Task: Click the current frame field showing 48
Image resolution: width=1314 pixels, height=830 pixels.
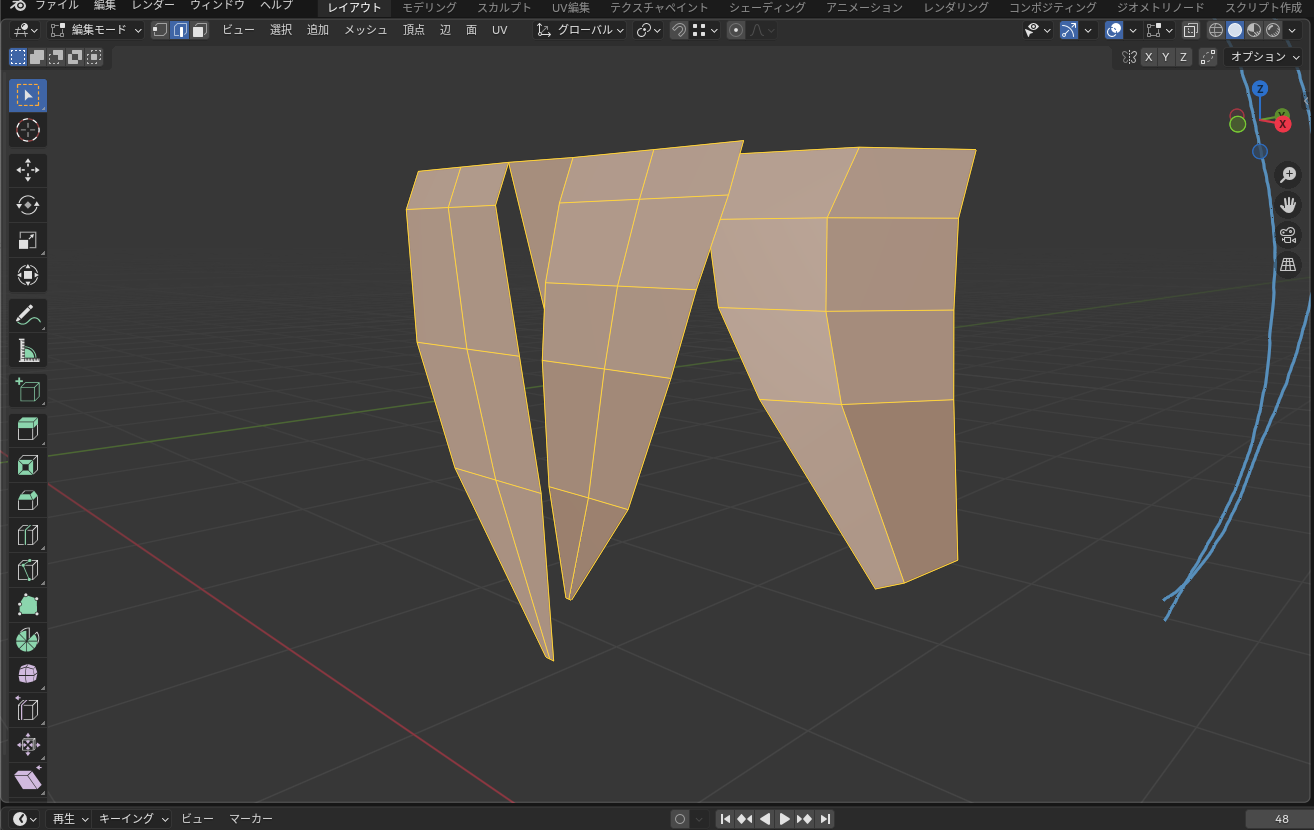Action: 1280,819
